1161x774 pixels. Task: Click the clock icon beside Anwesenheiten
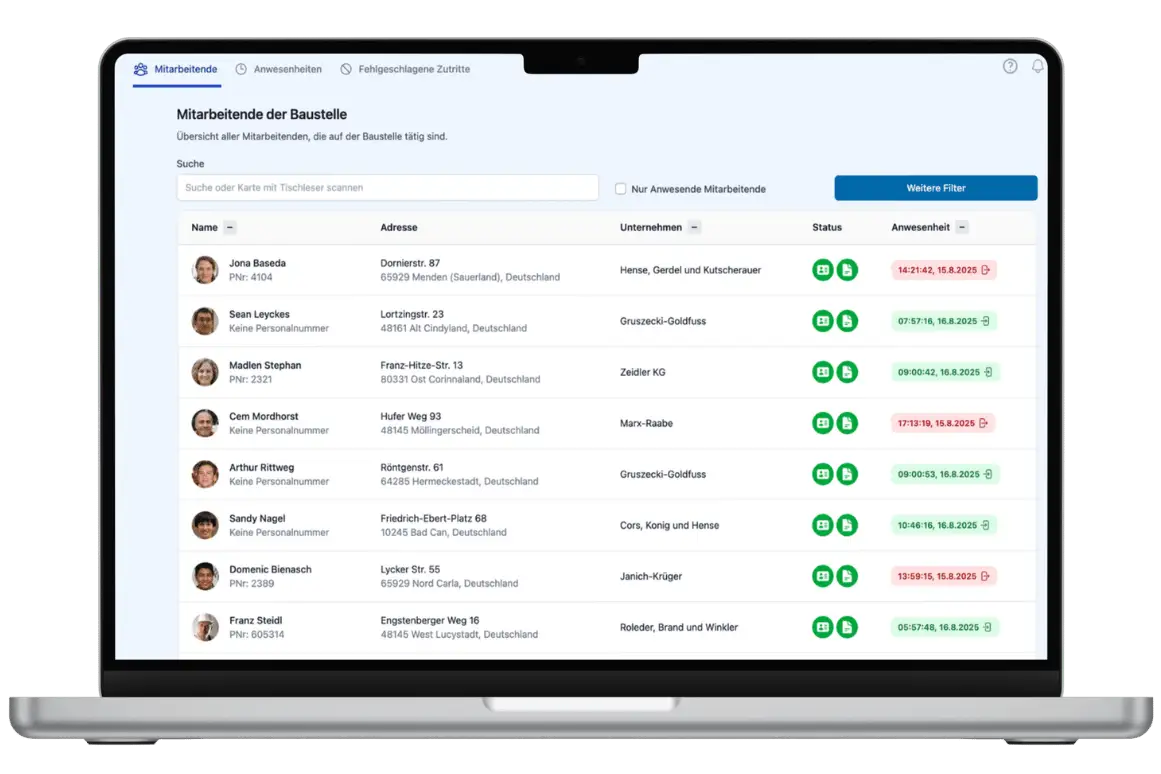240,69
